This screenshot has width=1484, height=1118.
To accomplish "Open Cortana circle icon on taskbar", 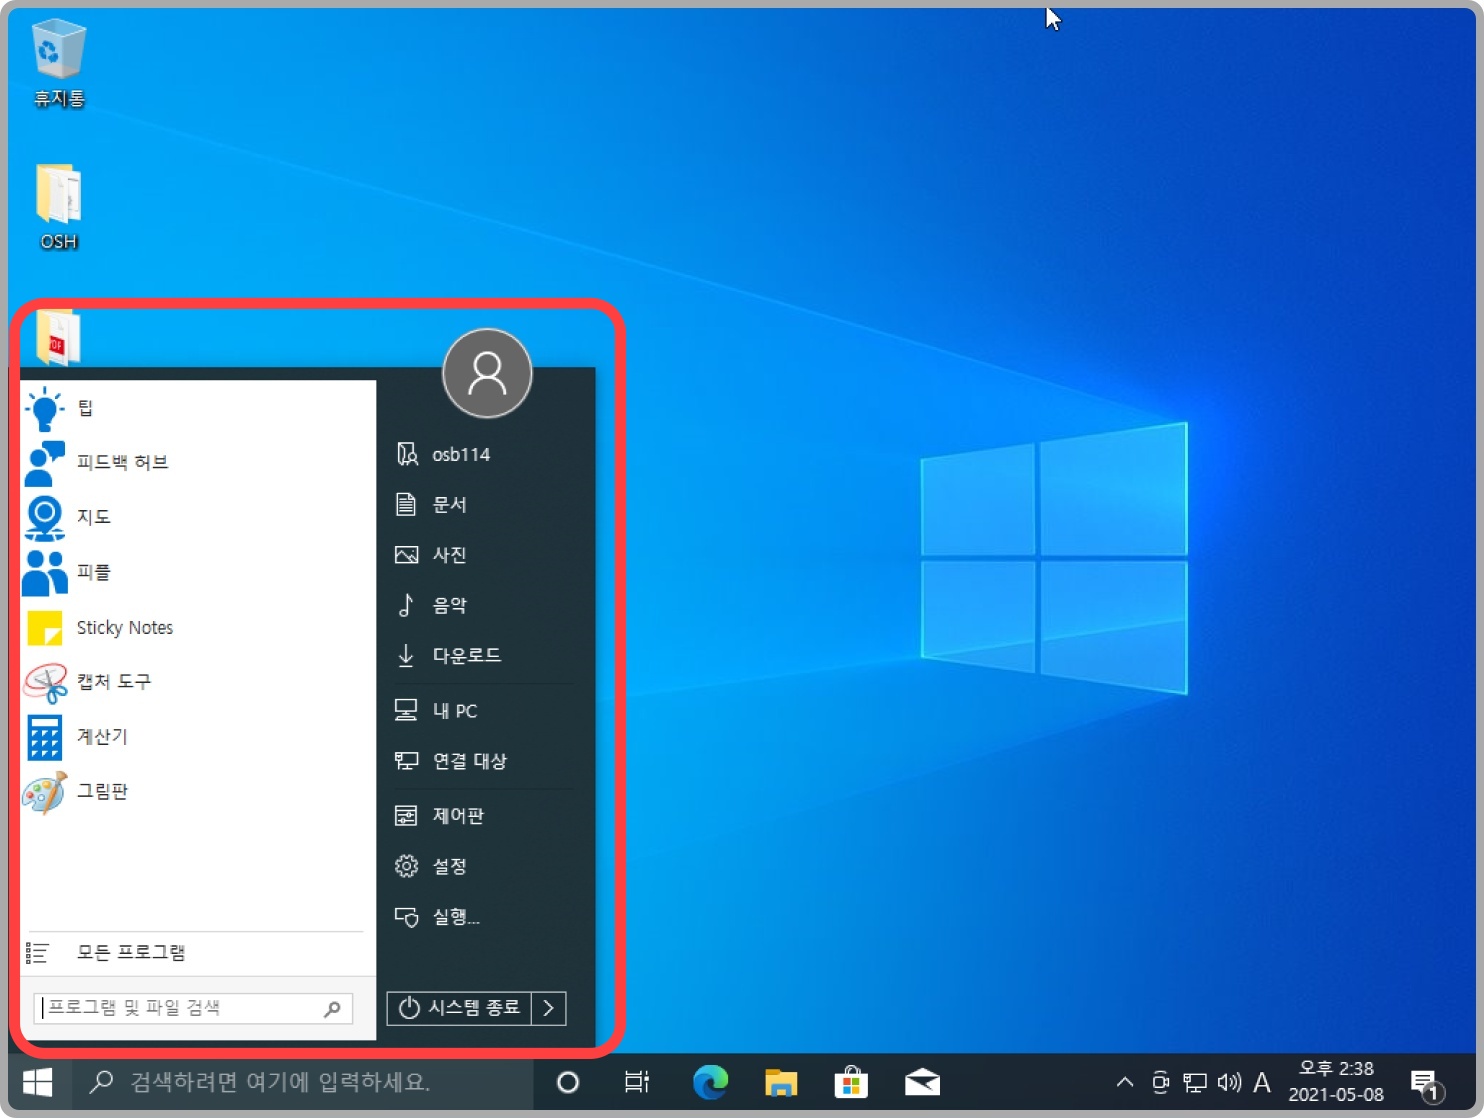I will [x=568, y=1082].
